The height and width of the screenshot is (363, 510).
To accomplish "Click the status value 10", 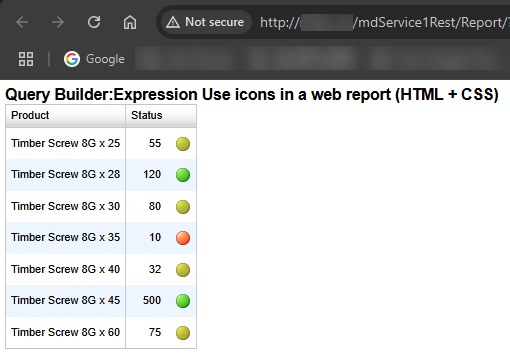I will coord(155,237).
